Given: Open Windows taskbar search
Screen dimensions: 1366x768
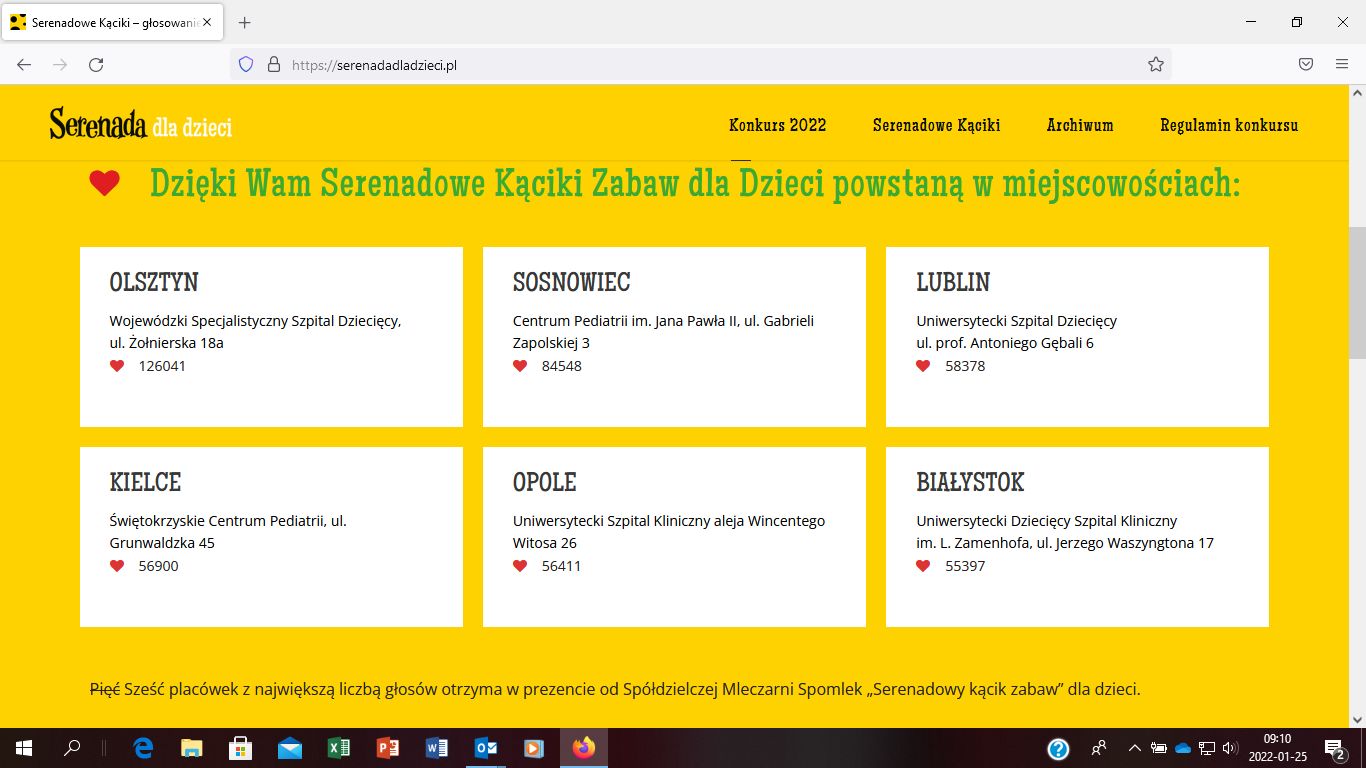Looking at the screenshot, I should tap(72, 748).
